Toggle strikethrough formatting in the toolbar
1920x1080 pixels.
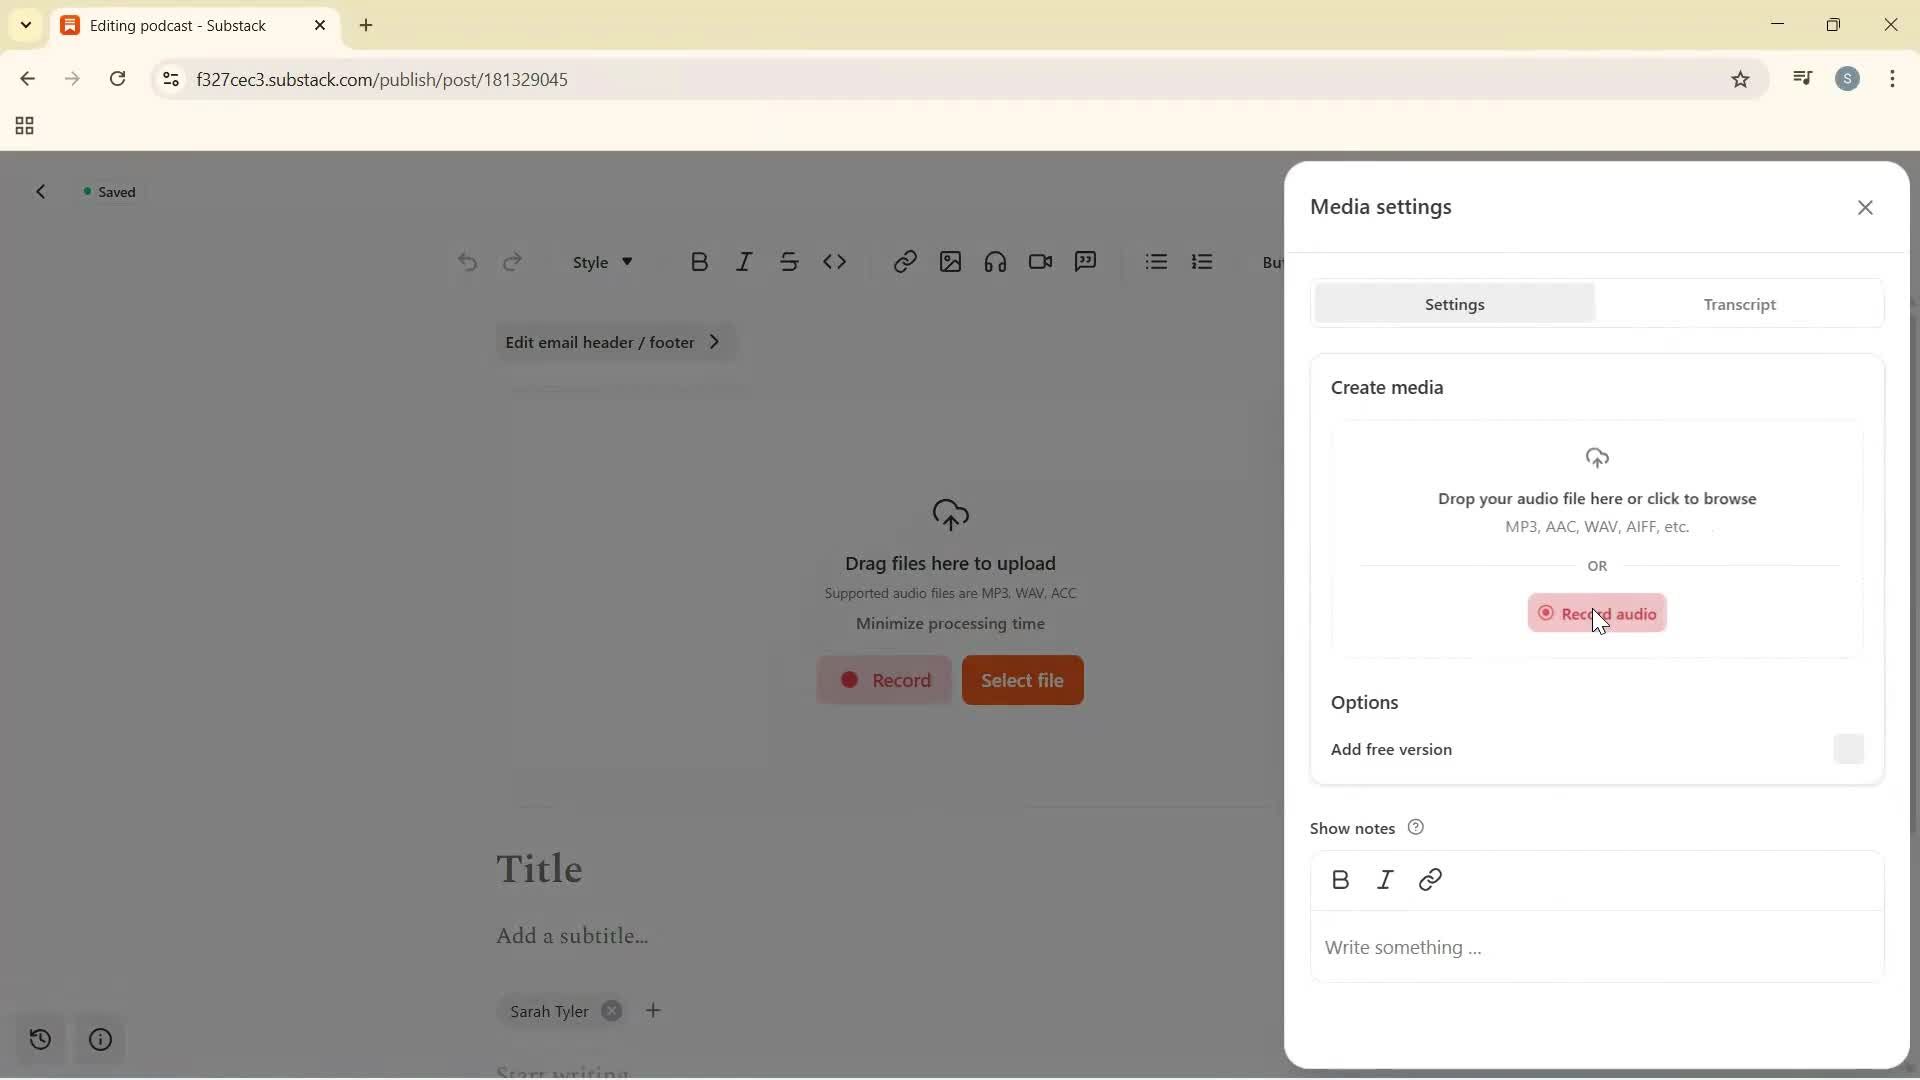(790, 261)
